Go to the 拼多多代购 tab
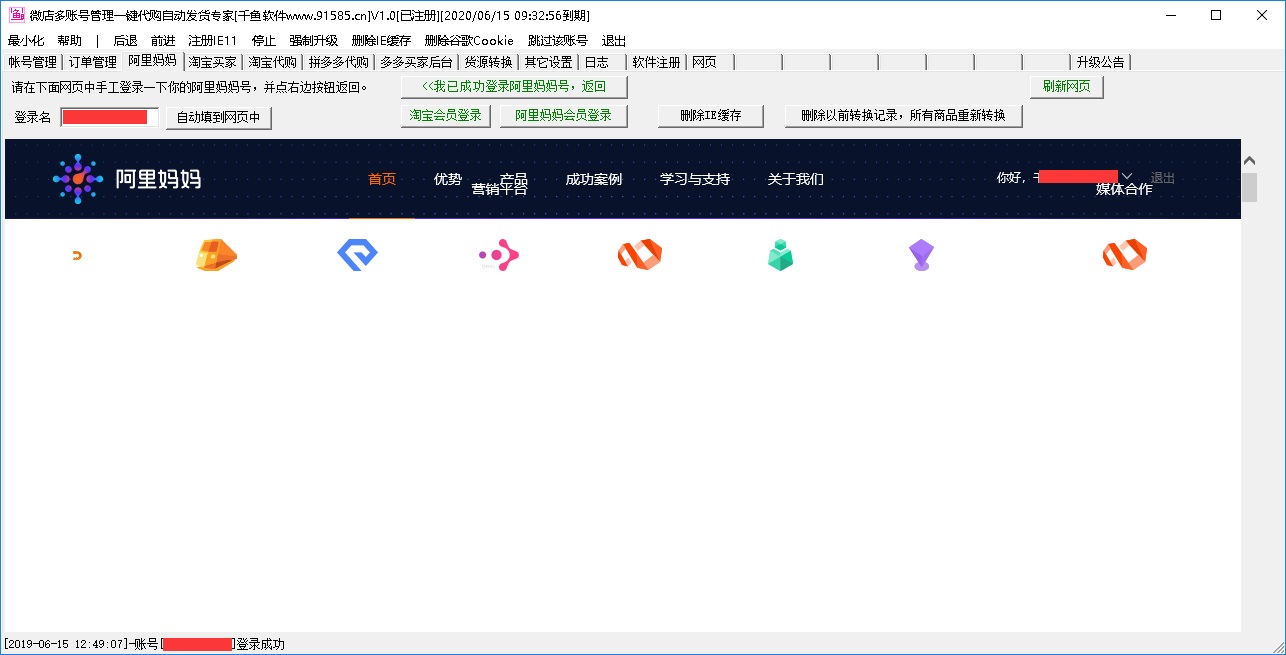 click(x=339, y=62)
